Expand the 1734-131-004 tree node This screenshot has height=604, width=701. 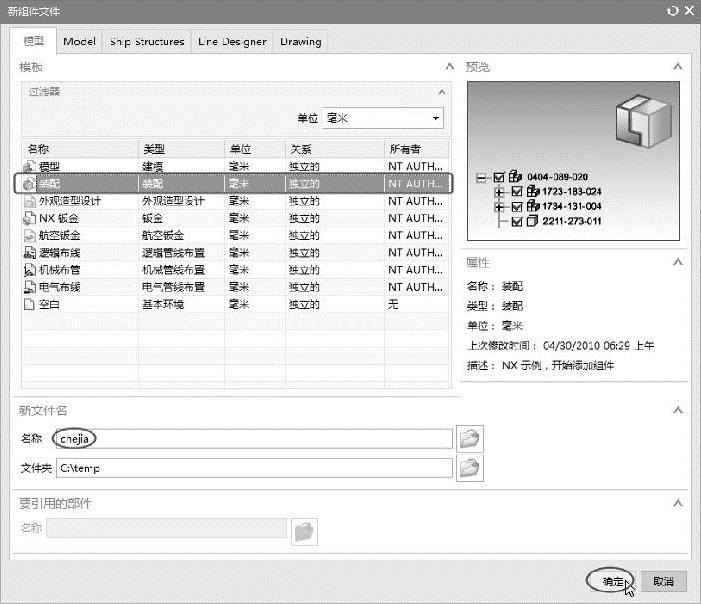499,207
